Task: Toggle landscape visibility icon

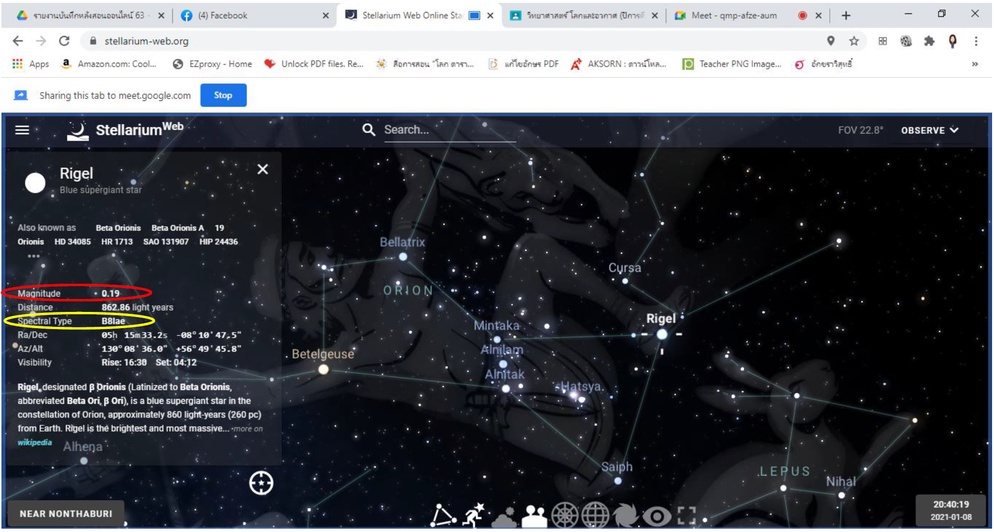Action: [x=534, y=516]
